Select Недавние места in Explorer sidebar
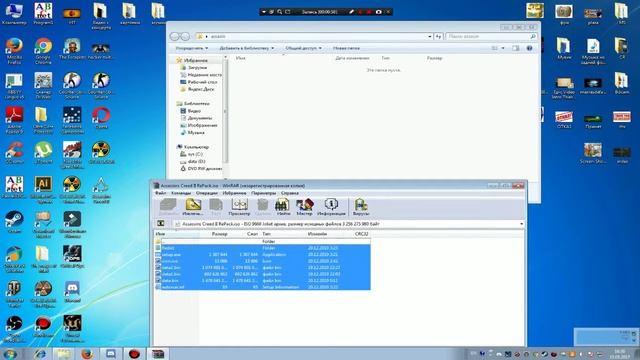640x360 pixels. pyautogui.click(x=201, y=75)
